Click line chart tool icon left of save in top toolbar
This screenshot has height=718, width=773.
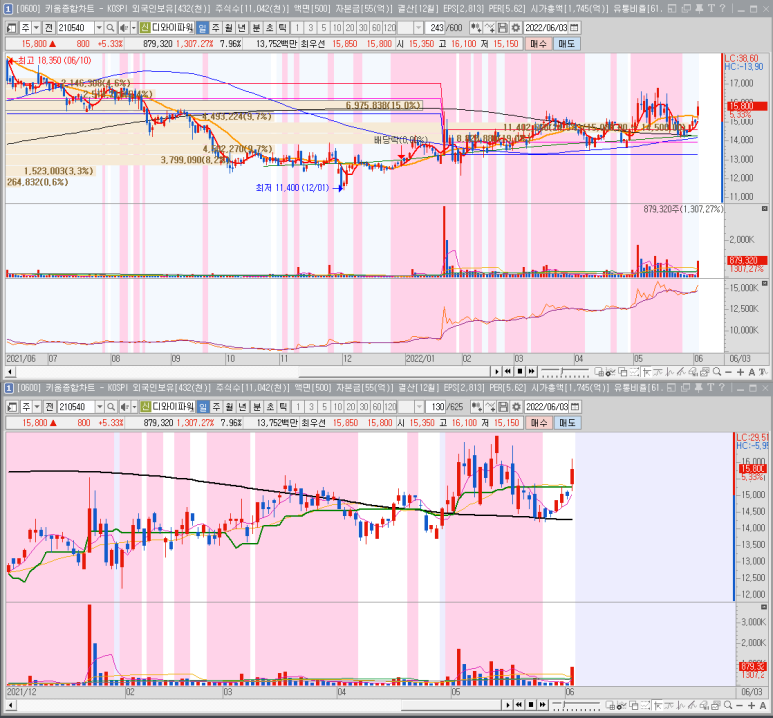pos(489,28)
